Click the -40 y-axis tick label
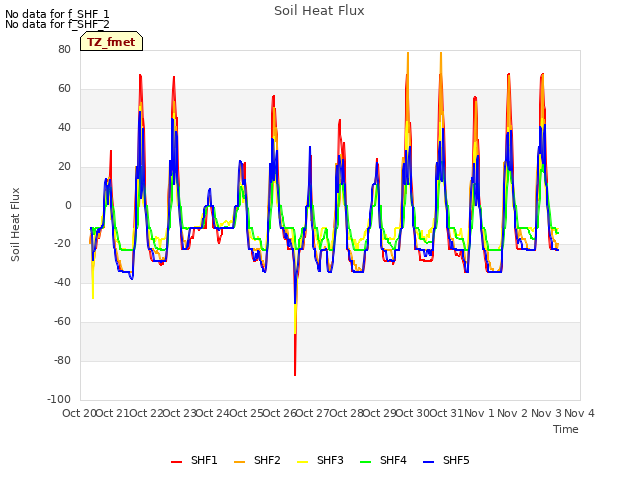 pos(62,282)
